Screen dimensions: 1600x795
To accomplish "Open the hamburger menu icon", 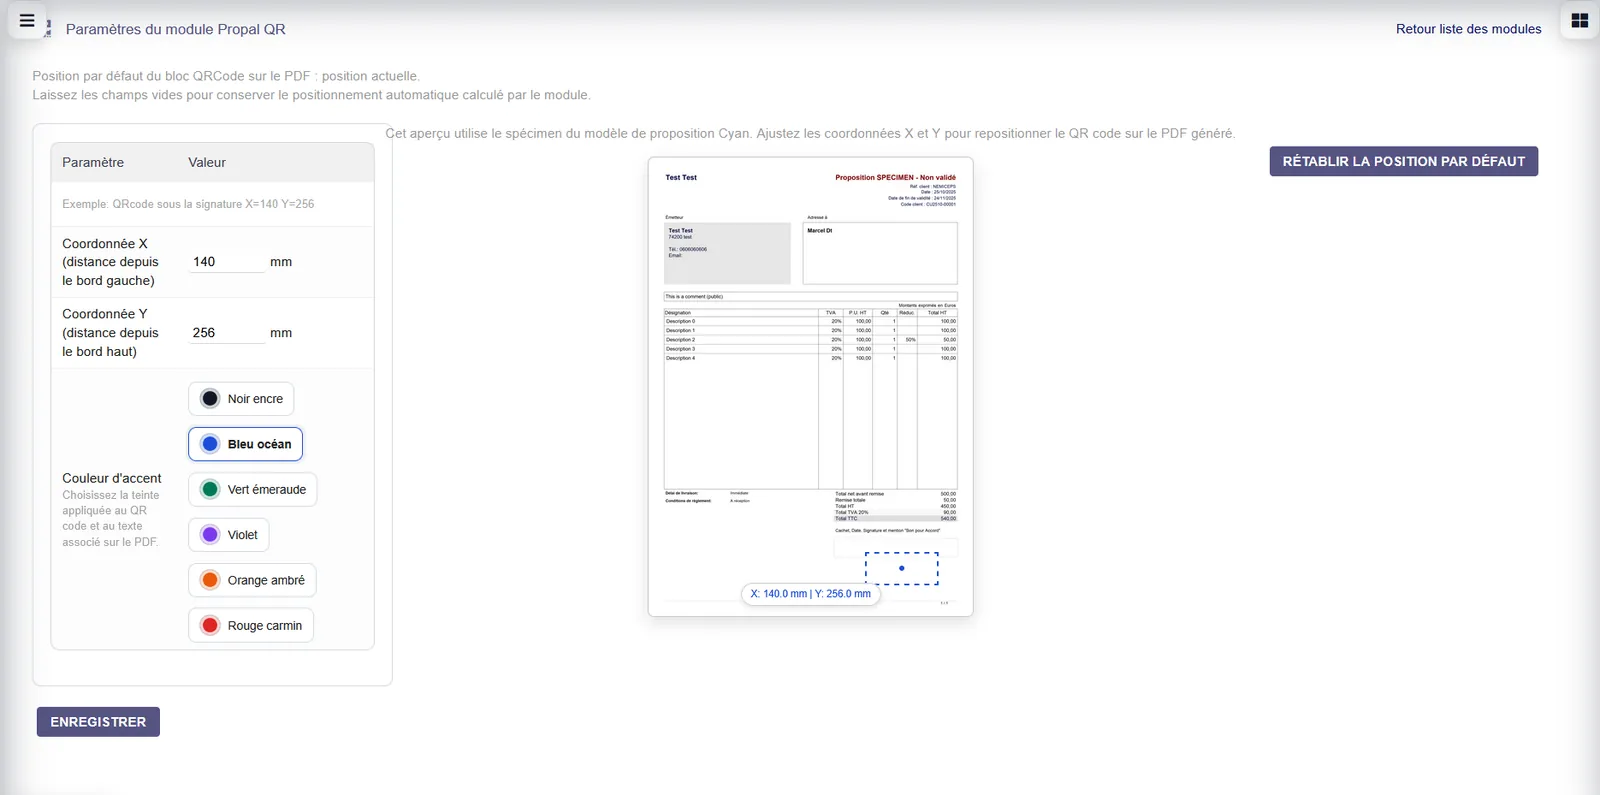I will pyautogui.click(x=27, y=20).
